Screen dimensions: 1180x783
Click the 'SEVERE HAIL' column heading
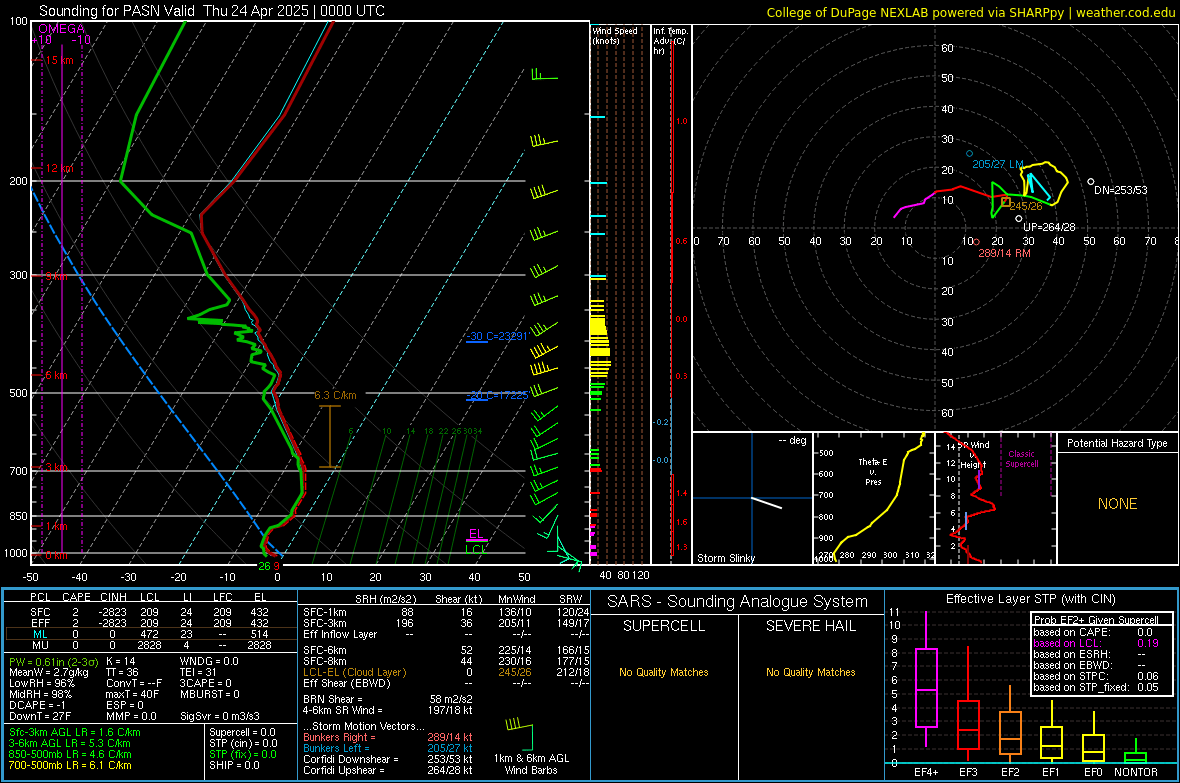click(x=811, y=626)
